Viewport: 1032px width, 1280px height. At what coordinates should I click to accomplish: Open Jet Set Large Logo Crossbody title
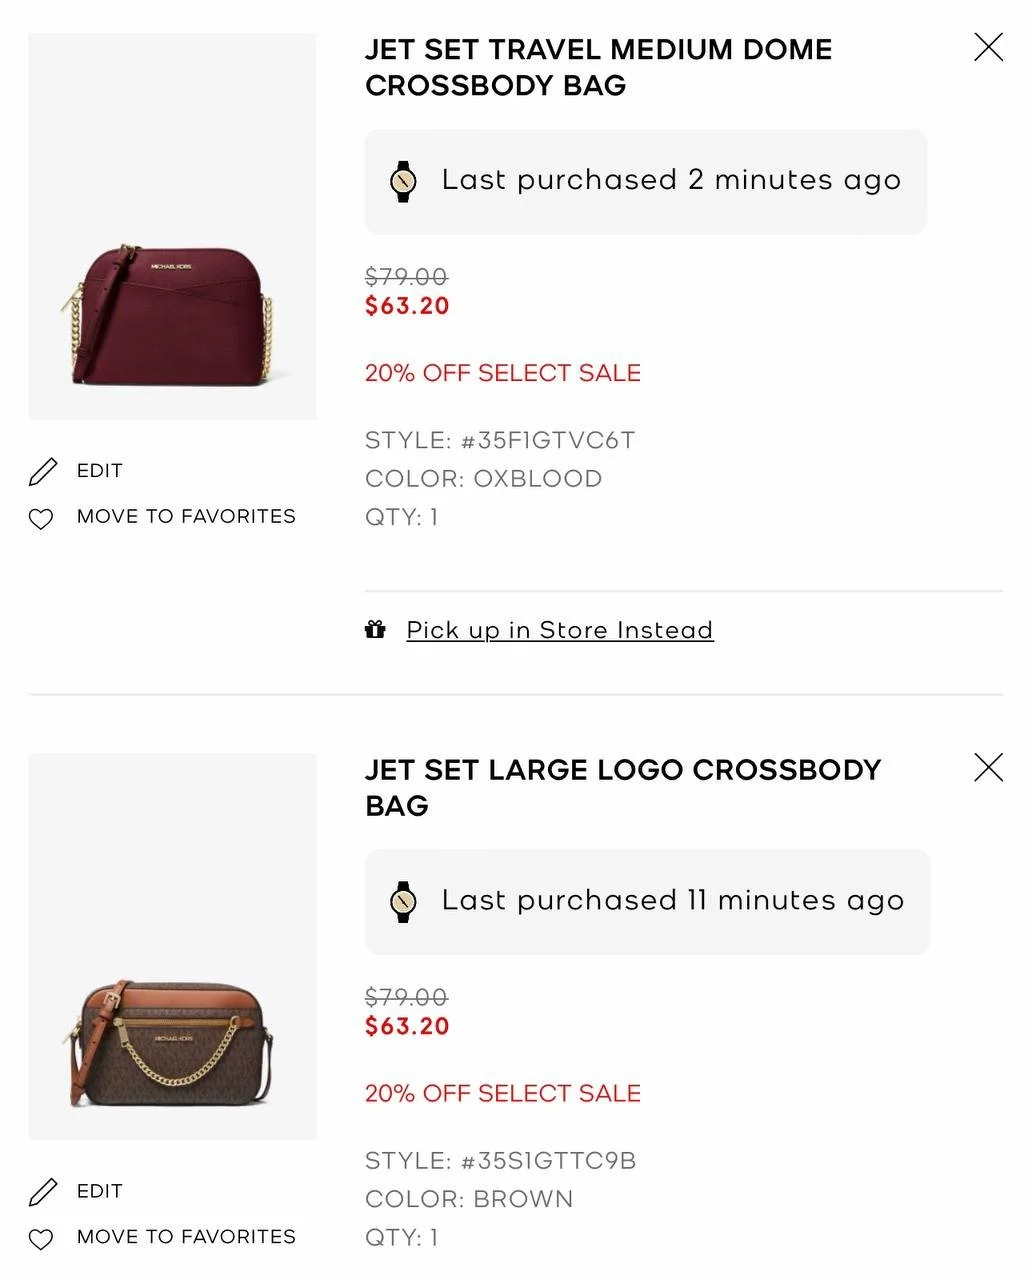tap(622, 787)
